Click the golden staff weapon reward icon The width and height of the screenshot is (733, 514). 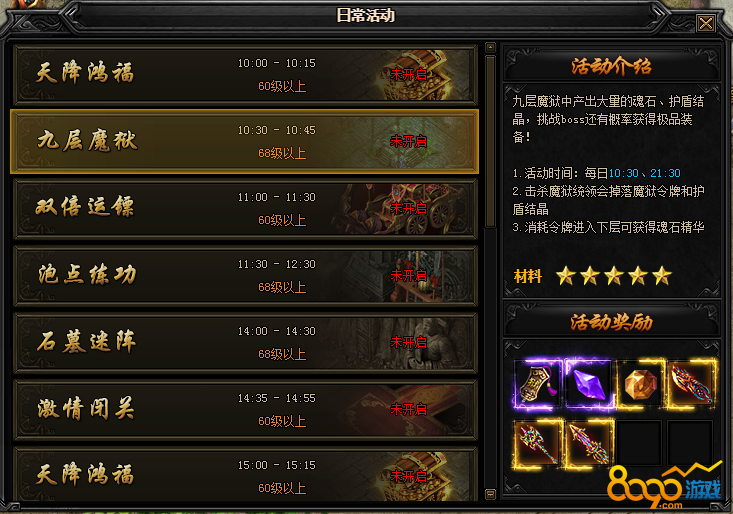538,443
